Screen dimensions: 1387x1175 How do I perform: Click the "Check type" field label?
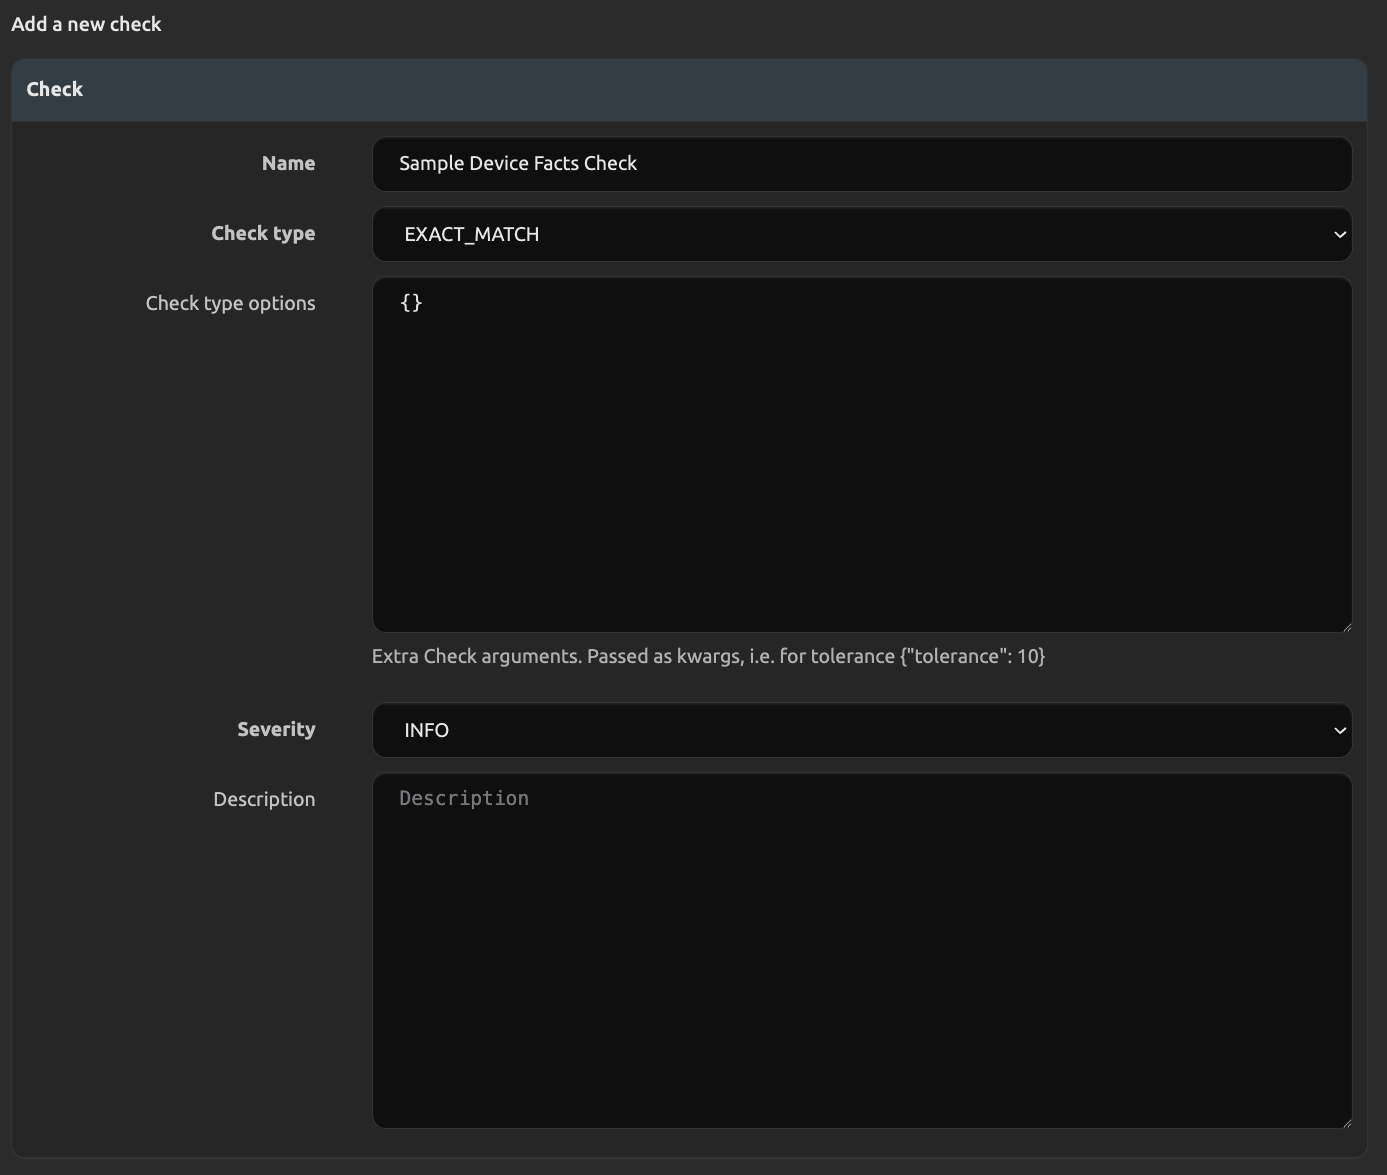coord(263,234)
